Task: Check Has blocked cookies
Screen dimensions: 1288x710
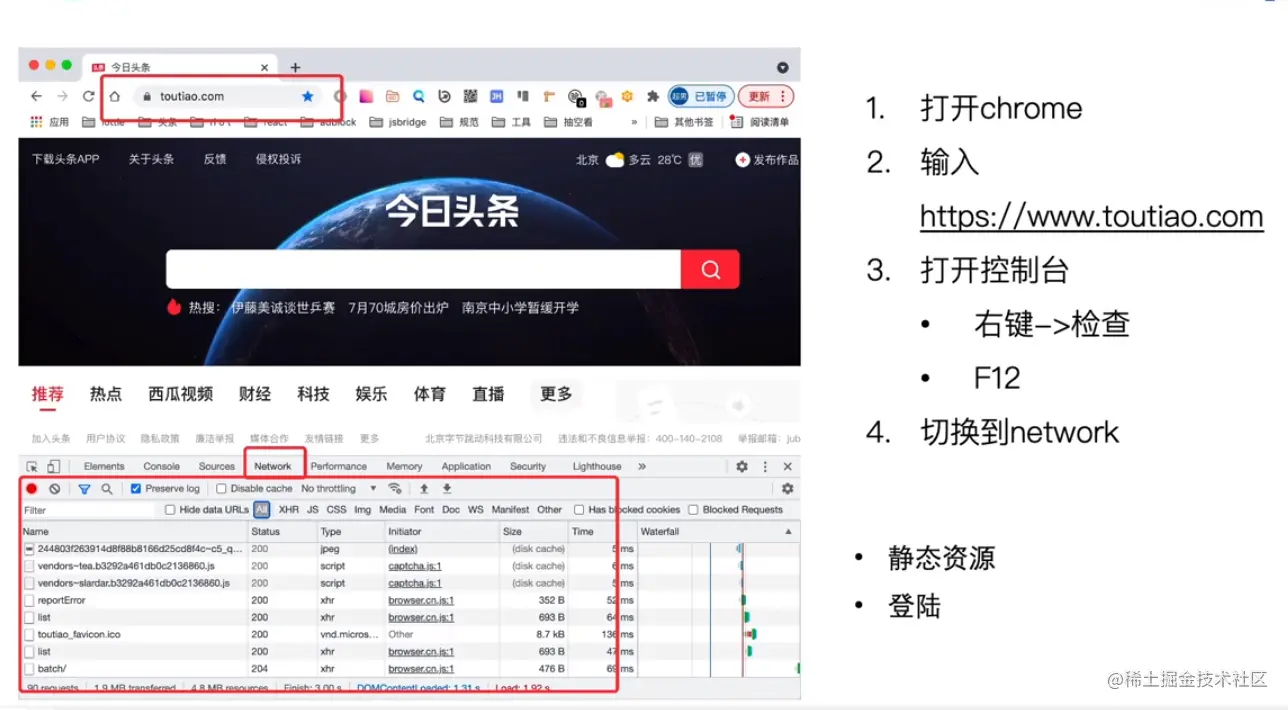Action: 579,510
